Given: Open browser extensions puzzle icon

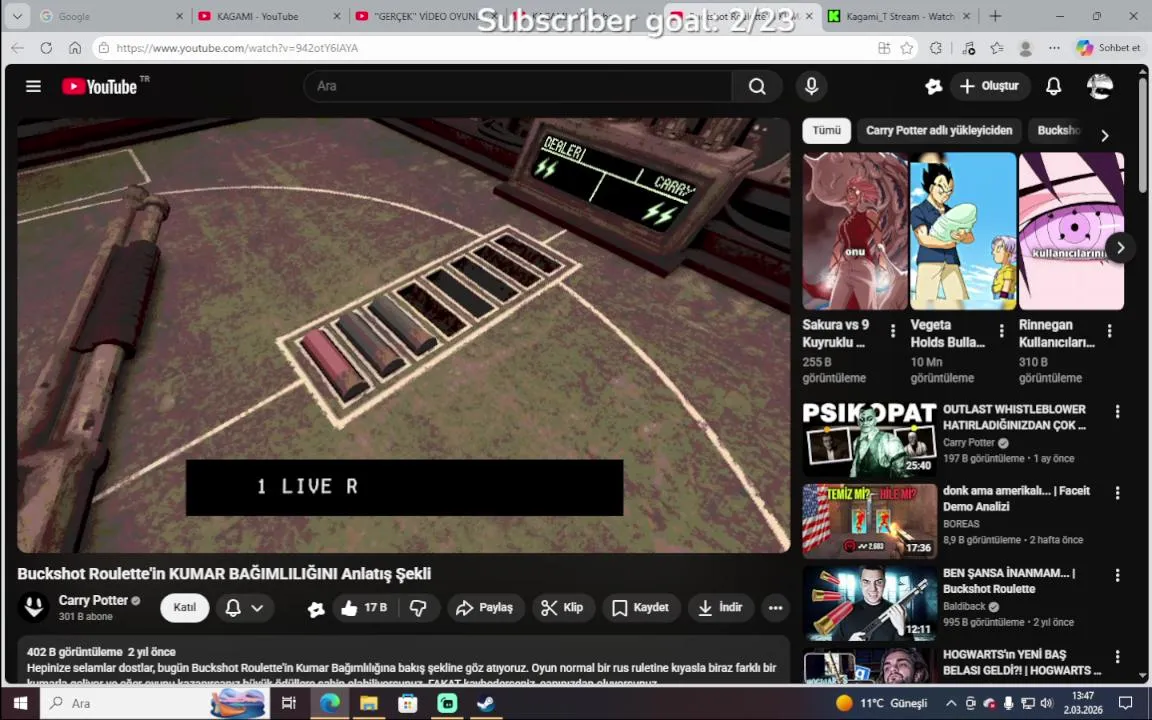Looking at the screenshot, I should [x=935, y=48].
